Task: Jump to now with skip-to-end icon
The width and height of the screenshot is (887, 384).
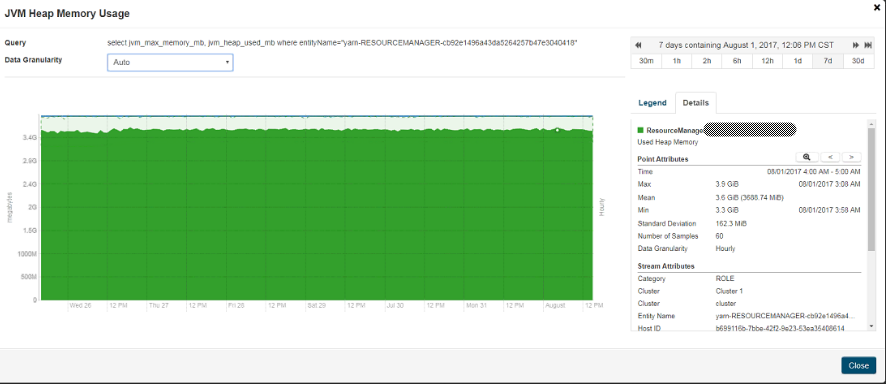Action: [868, 45]
